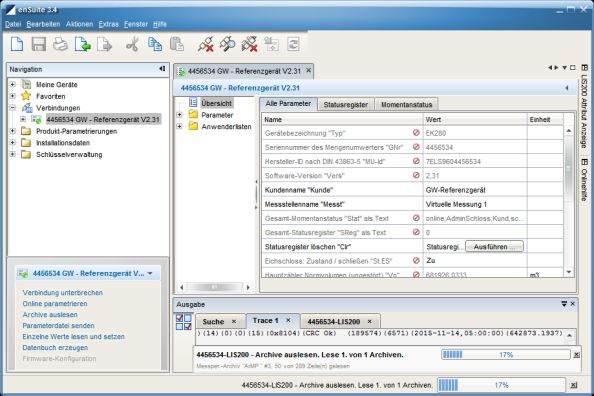Switch to the Statusregister tab

[x=345, y=105]
